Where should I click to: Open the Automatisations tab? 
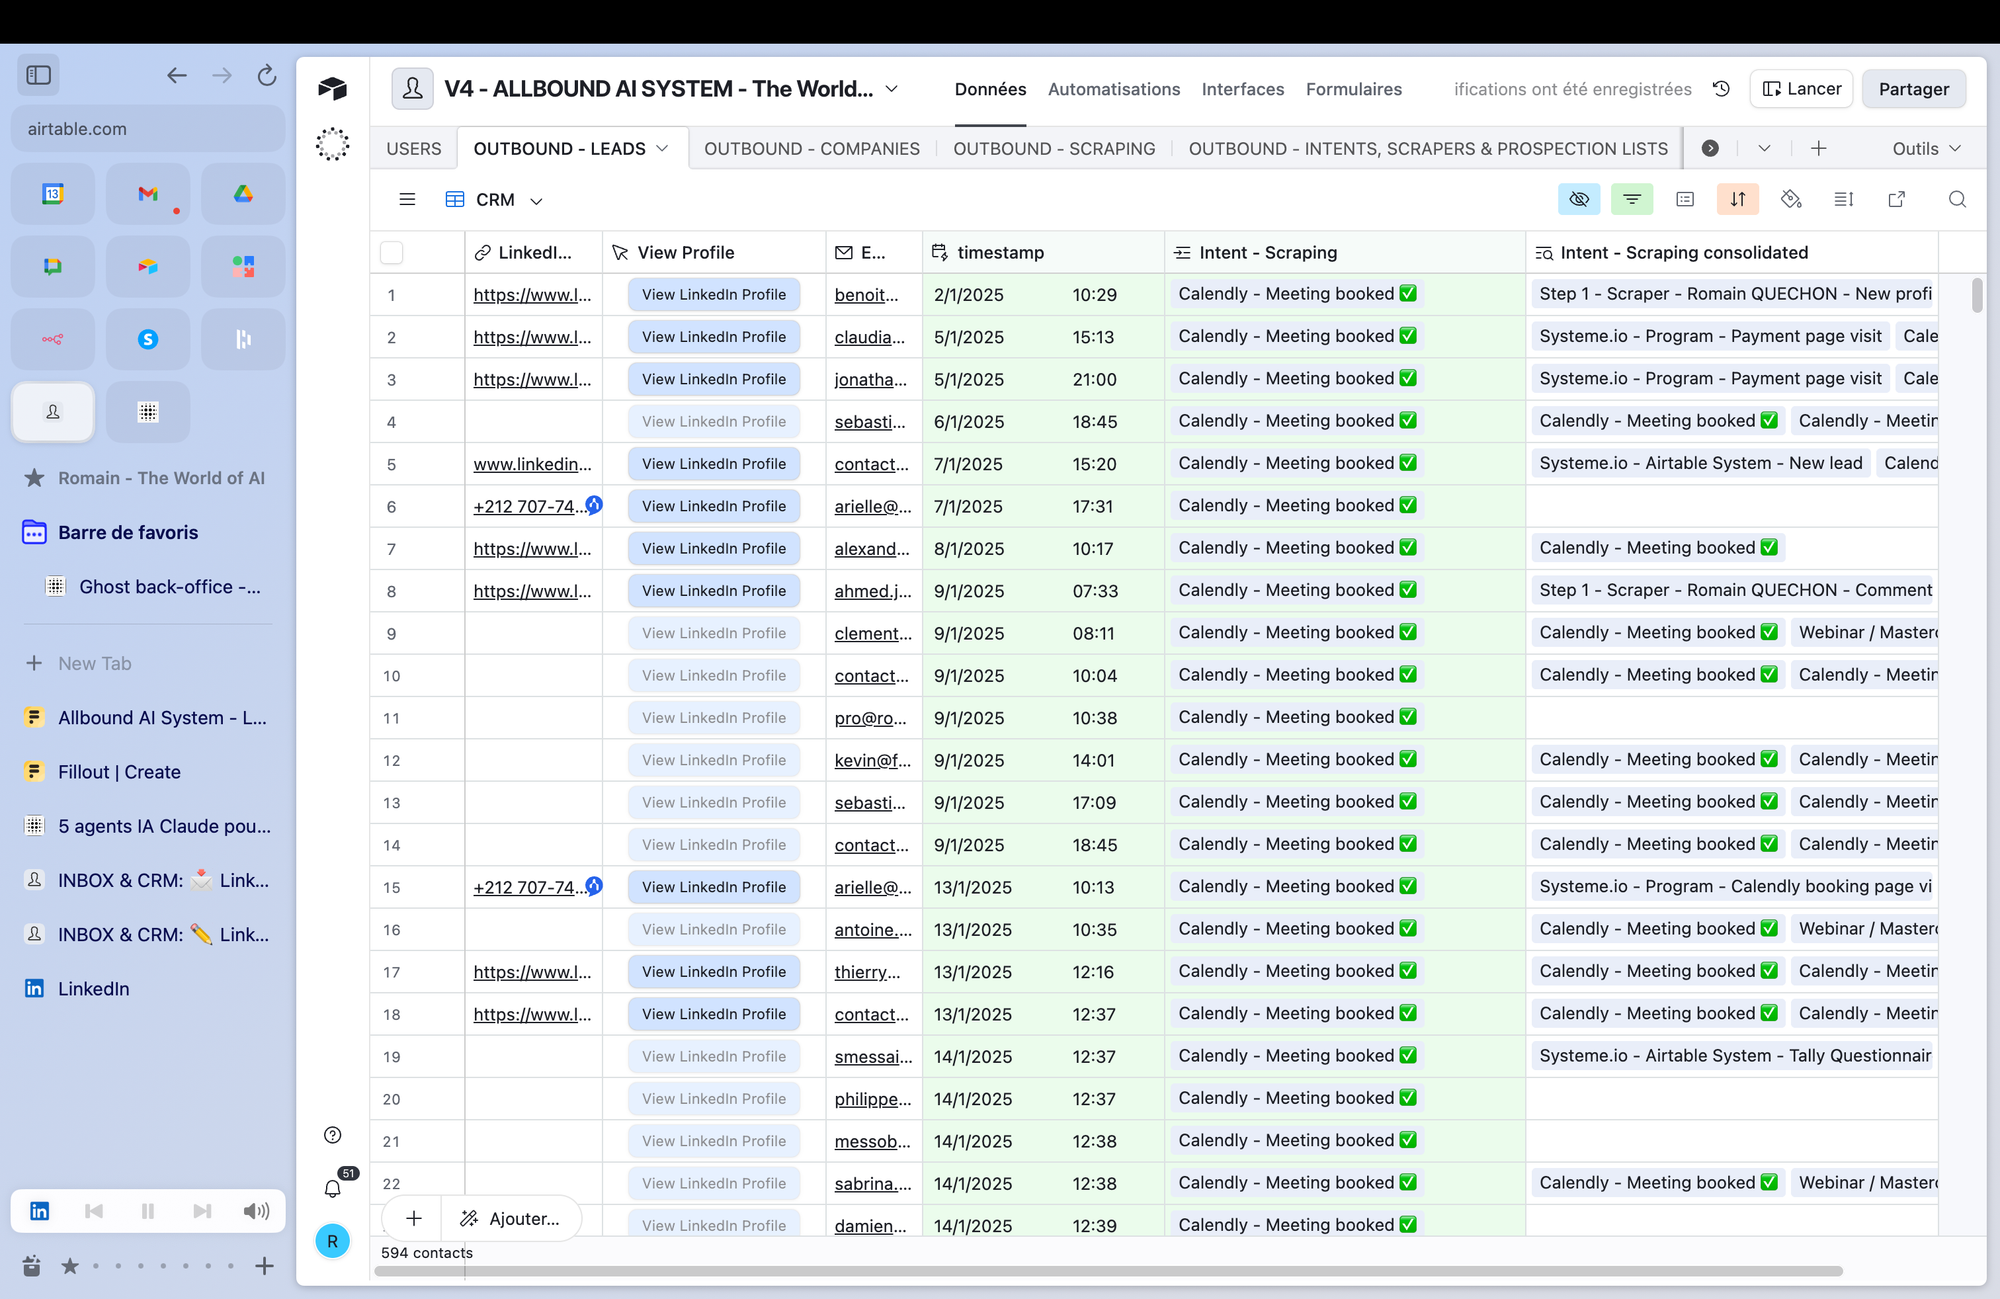[1114, 89]
